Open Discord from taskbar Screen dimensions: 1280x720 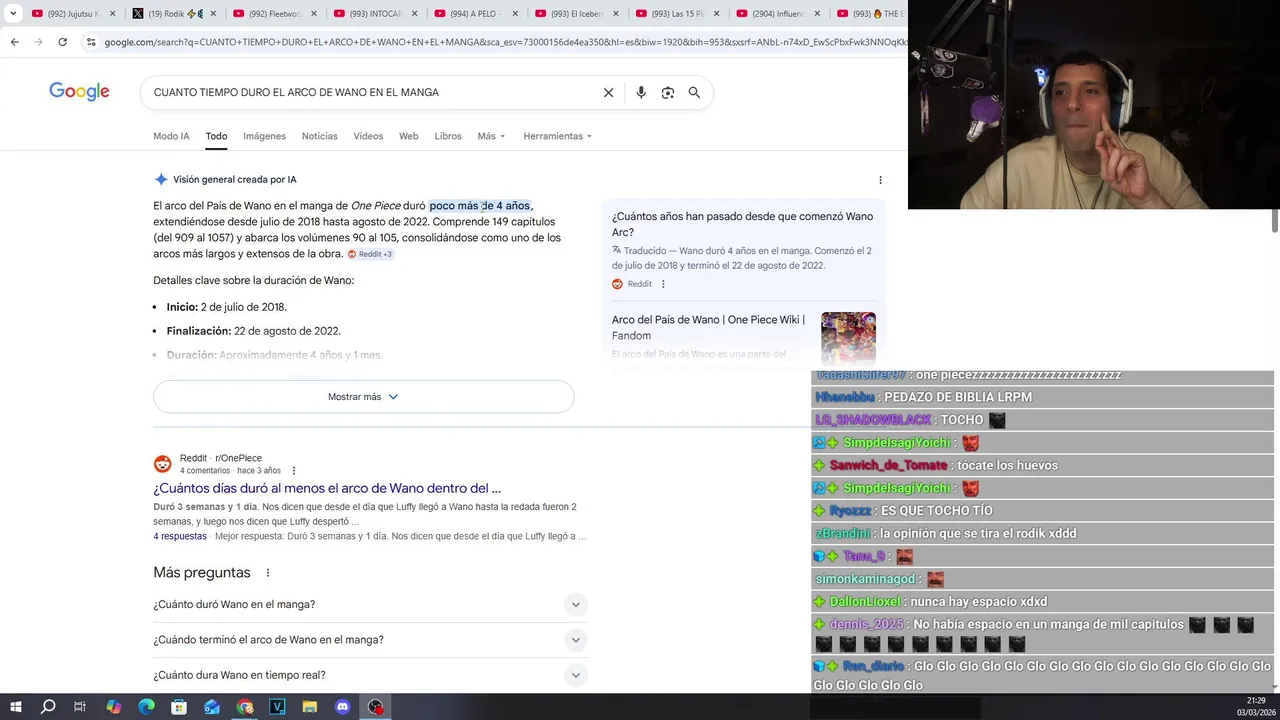pos(343,707)
